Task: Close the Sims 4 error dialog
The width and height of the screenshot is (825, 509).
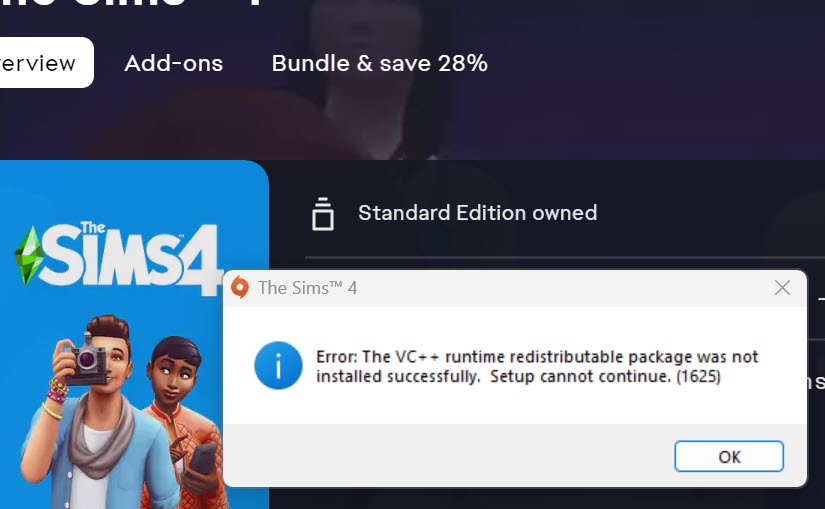Action: [x=782, y=288]
